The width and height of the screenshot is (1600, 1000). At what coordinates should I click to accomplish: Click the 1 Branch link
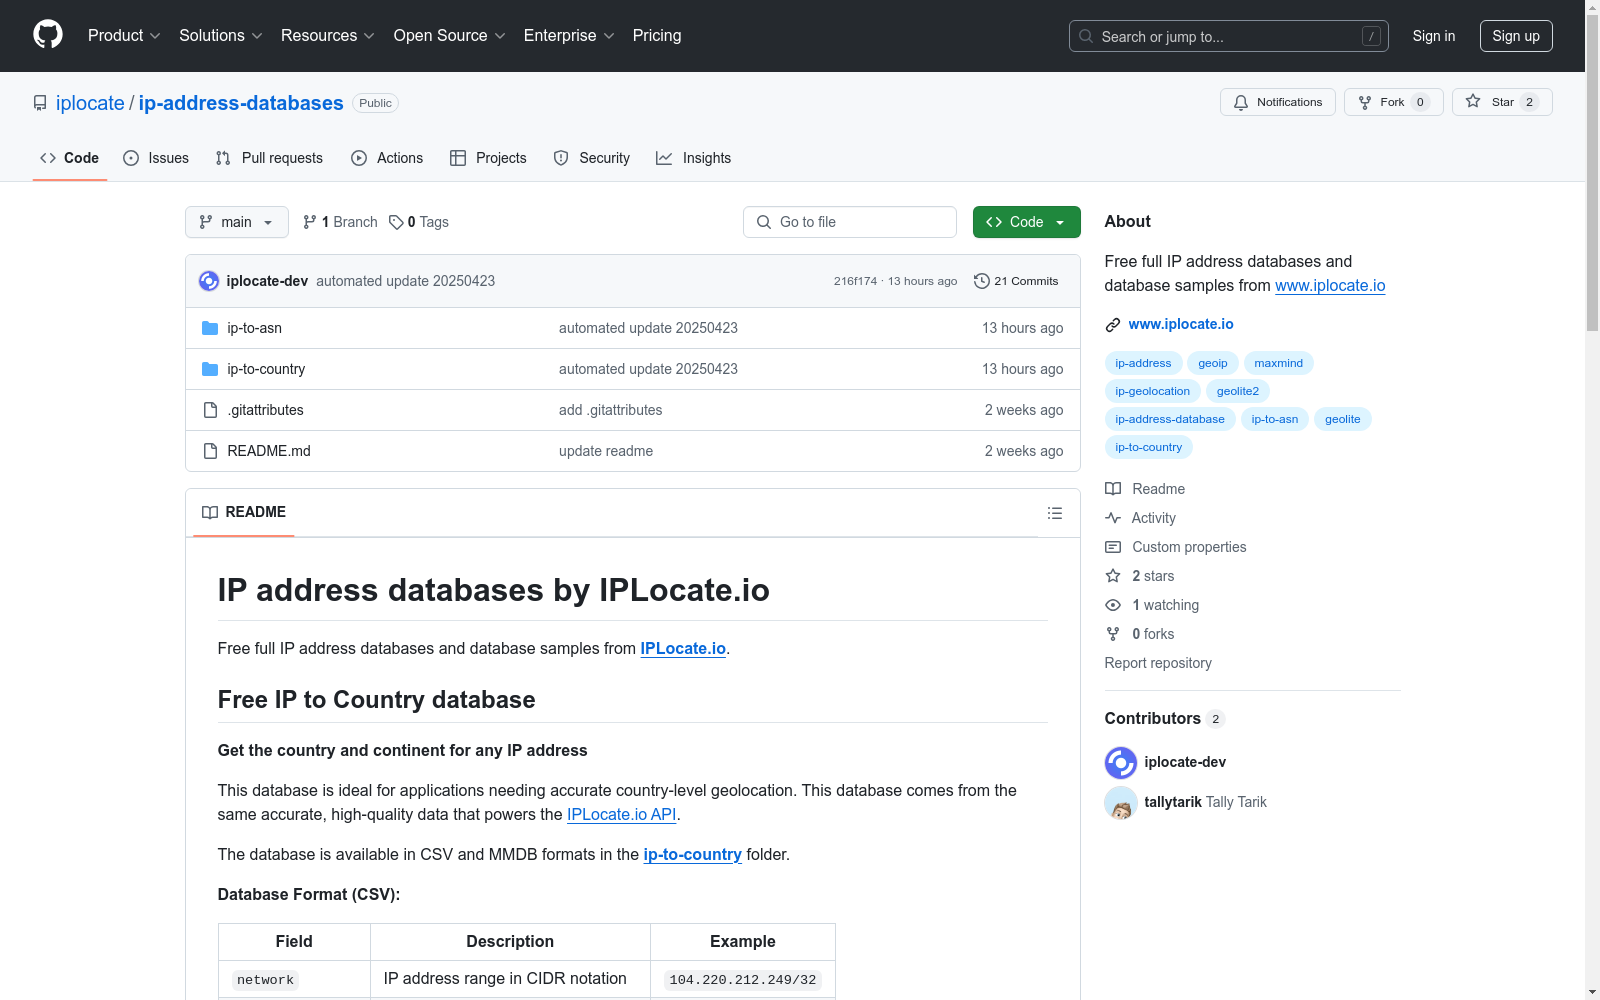click(340, 222)
